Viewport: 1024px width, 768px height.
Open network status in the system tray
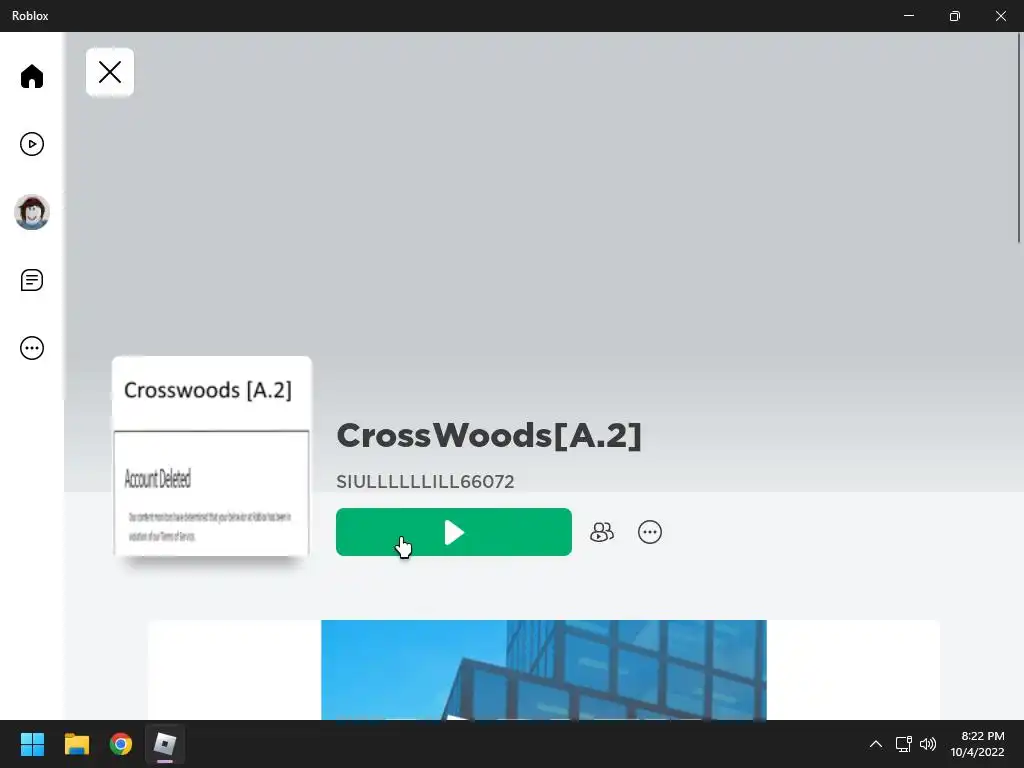tap(903, 744)
